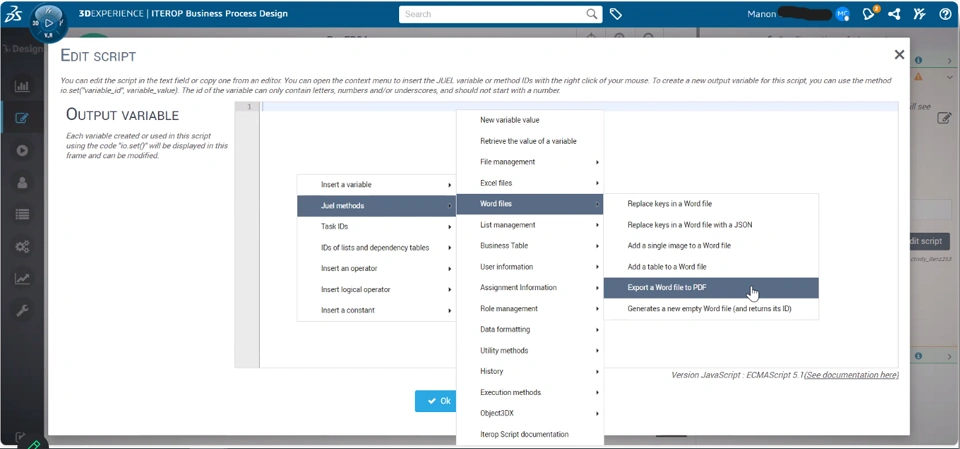Click the edit icon in the right panel

(x=944, y=118)
